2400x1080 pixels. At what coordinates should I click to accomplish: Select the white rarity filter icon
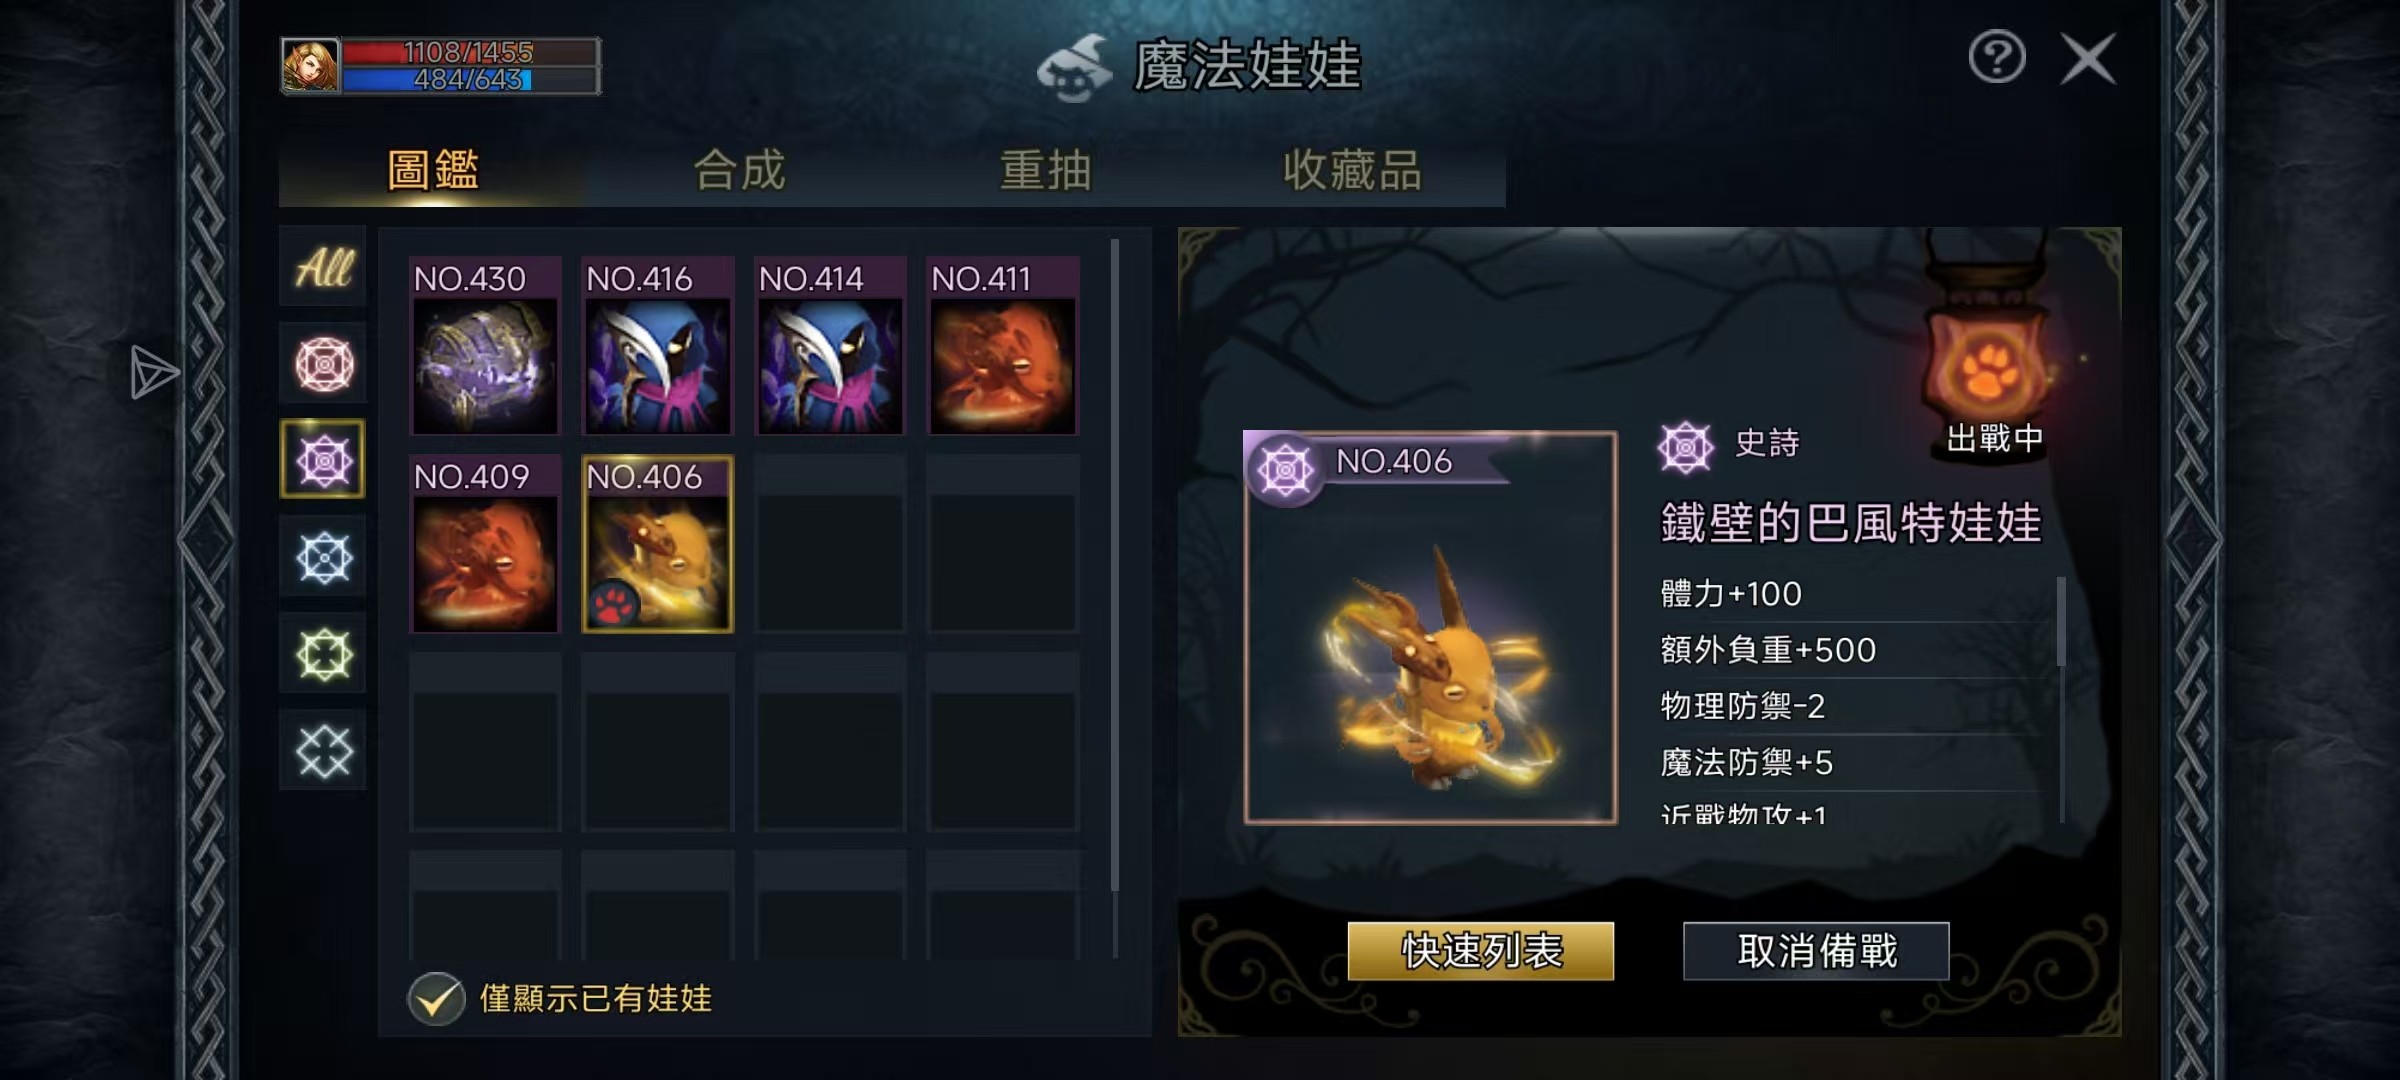tap(323, 751)
